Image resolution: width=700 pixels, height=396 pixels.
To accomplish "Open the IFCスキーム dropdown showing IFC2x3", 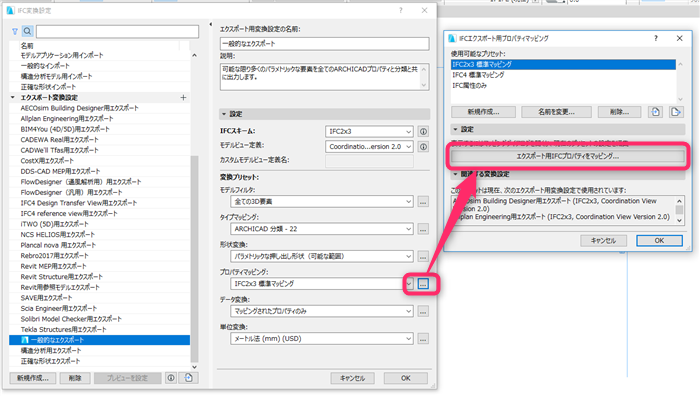I will (x=369, y=131).
